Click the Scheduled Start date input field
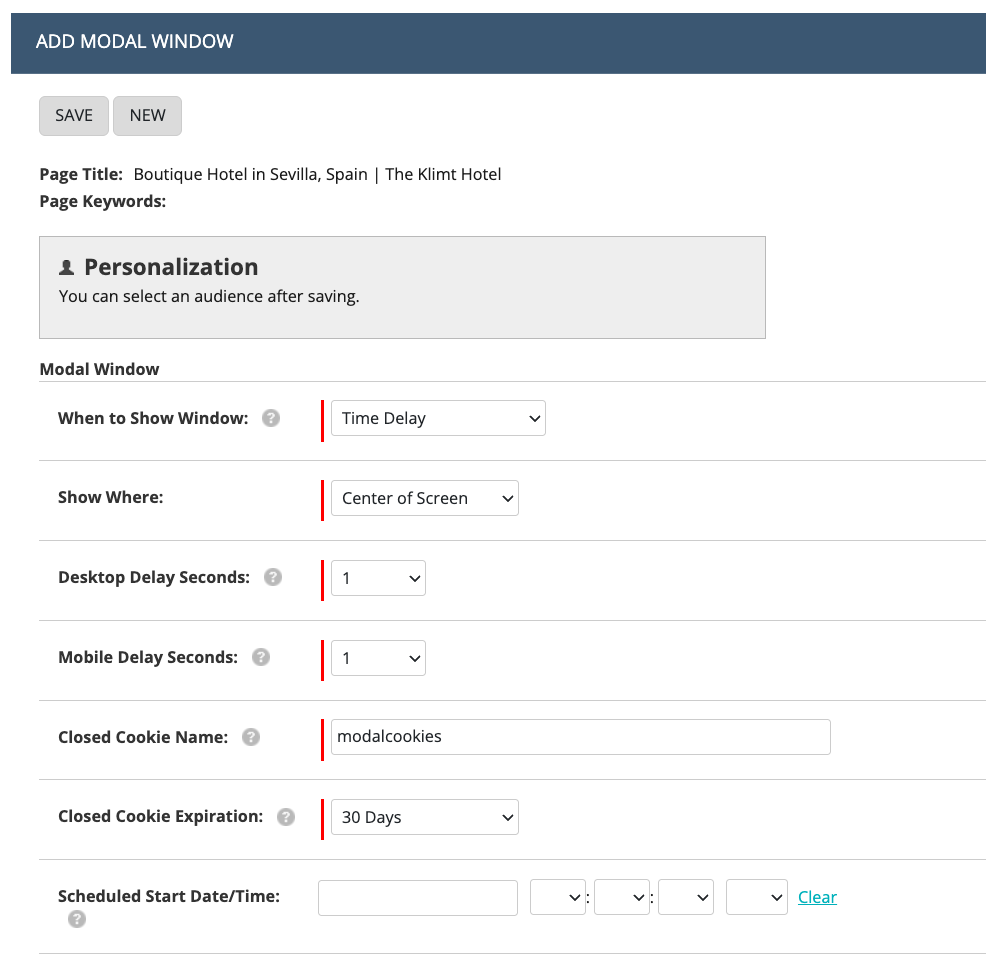 pos(418,898)
